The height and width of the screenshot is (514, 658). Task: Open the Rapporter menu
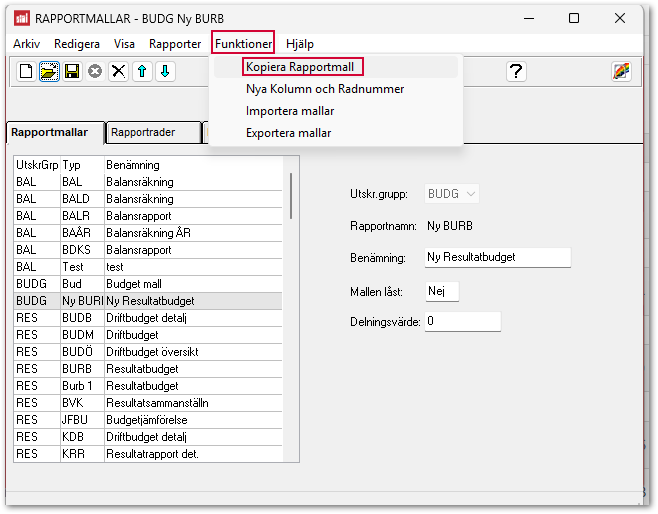point(175,44)
